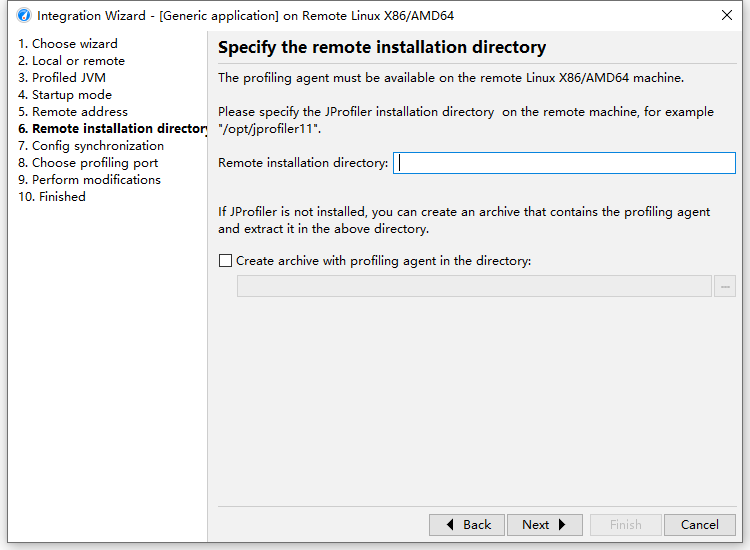Click the greyed-out Finish button
Screen dimensions: 750x550
pos(625,525)
